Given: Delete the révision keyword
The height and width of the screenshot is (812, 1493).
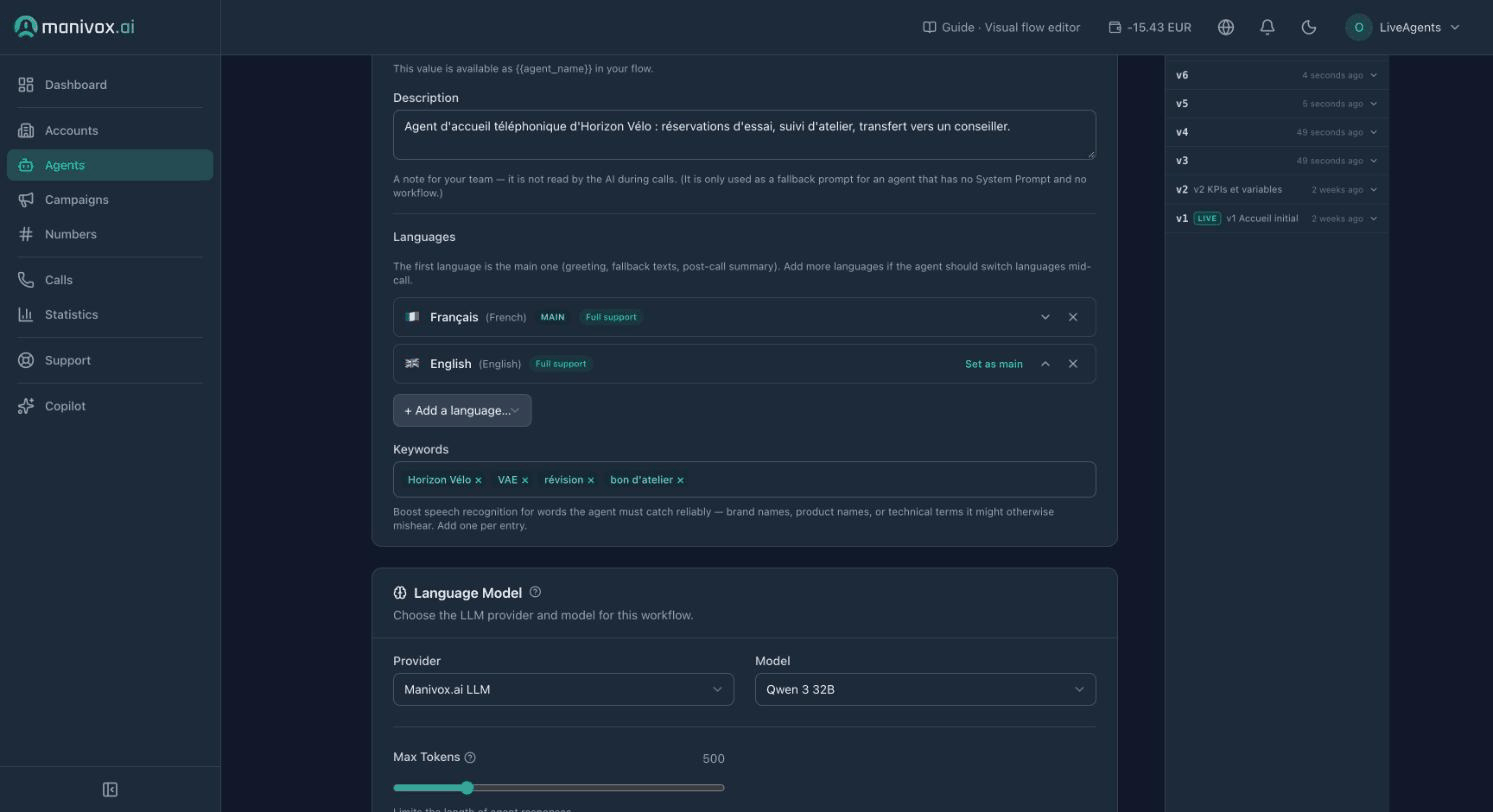Looking at the screenshot, I should [591, 480].
